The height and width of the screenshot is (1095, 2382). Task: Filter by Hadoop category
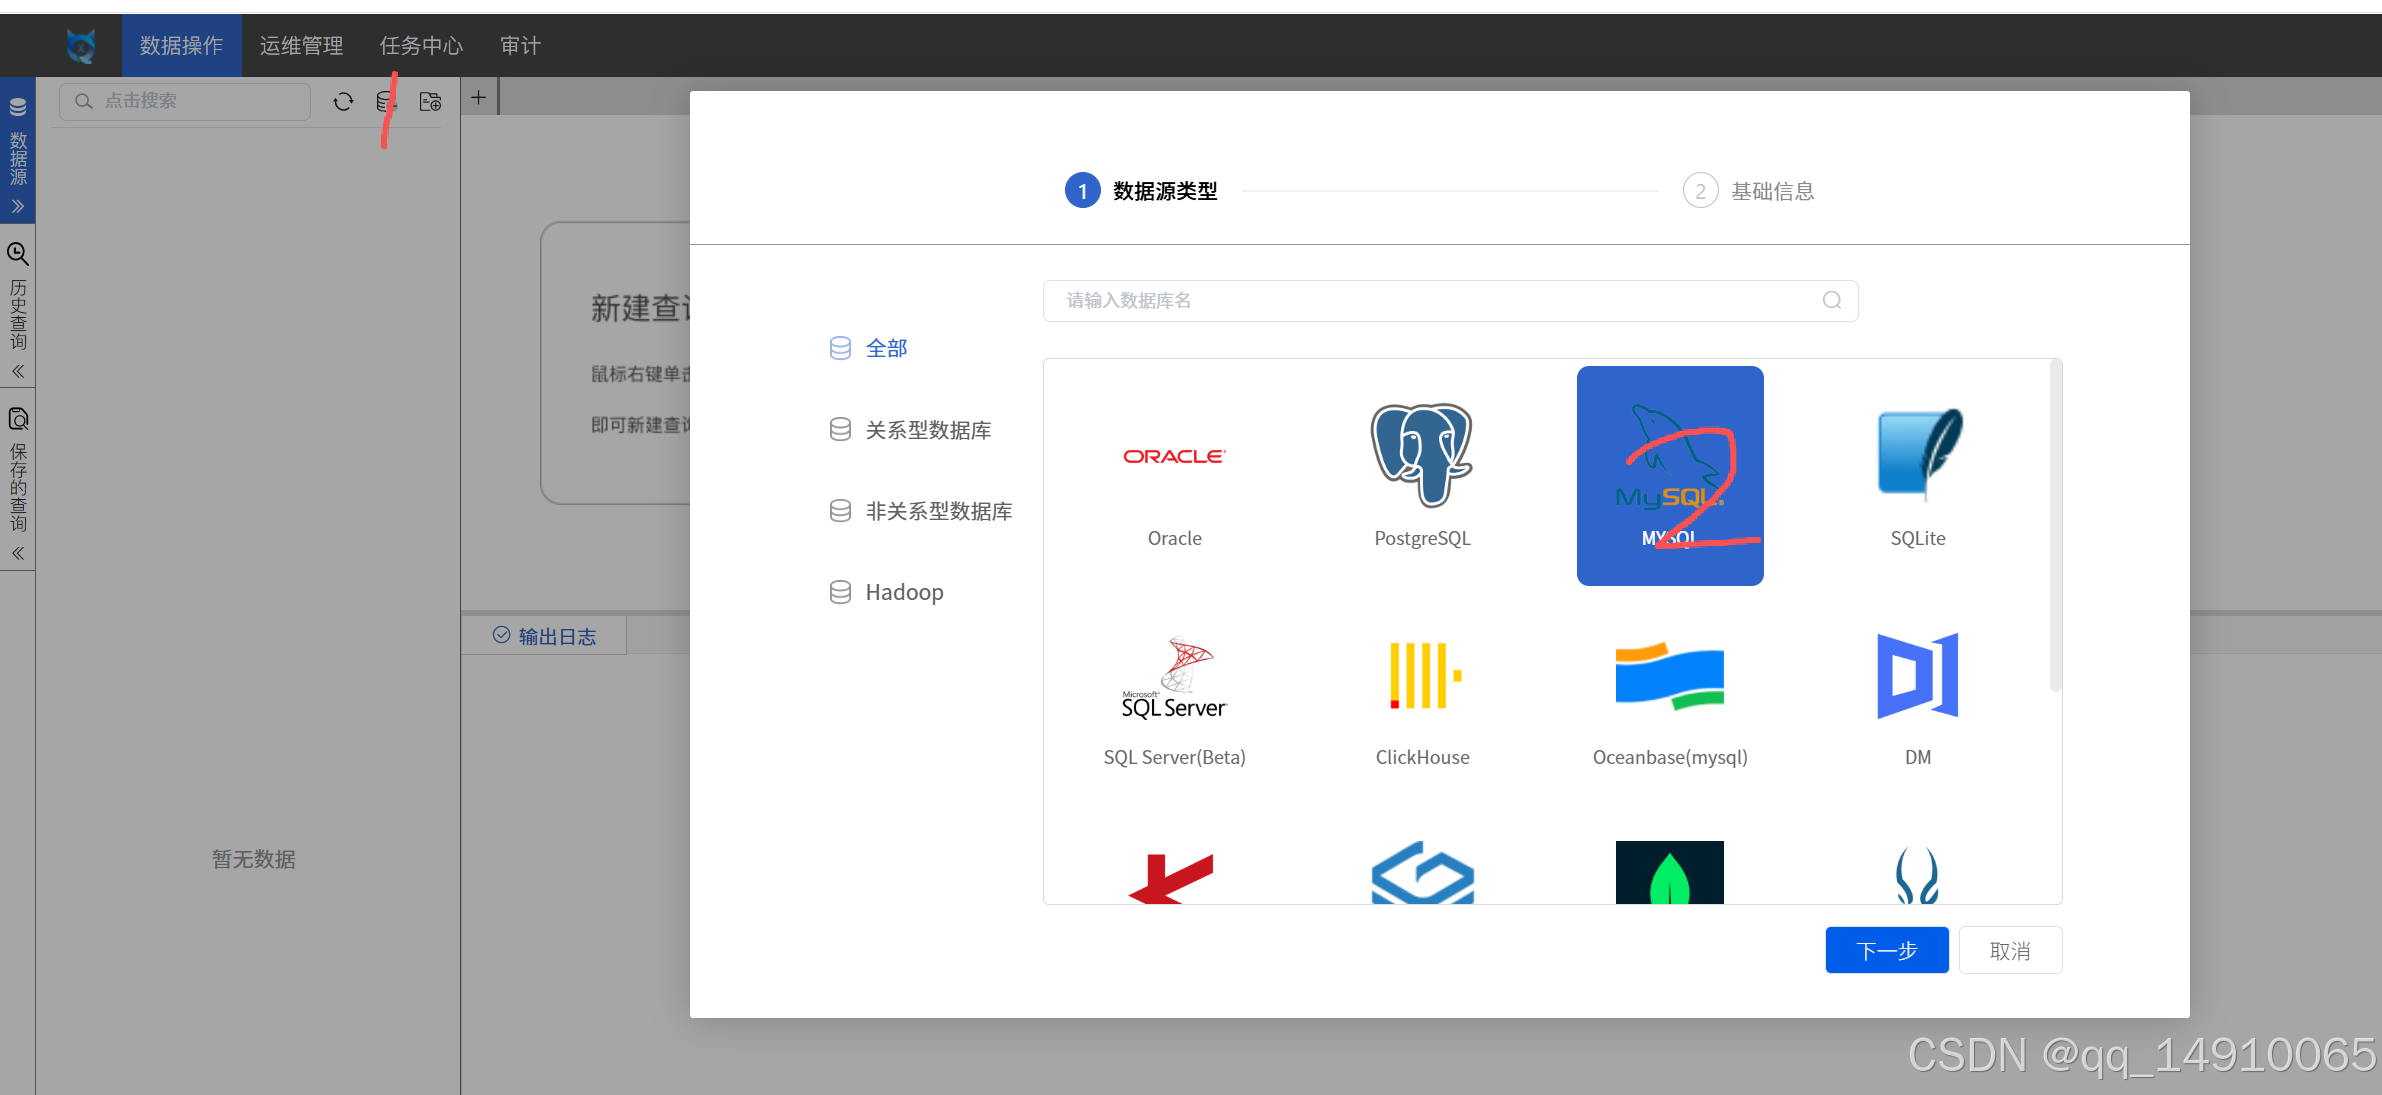pyautogui.click(x=903, y=592)
